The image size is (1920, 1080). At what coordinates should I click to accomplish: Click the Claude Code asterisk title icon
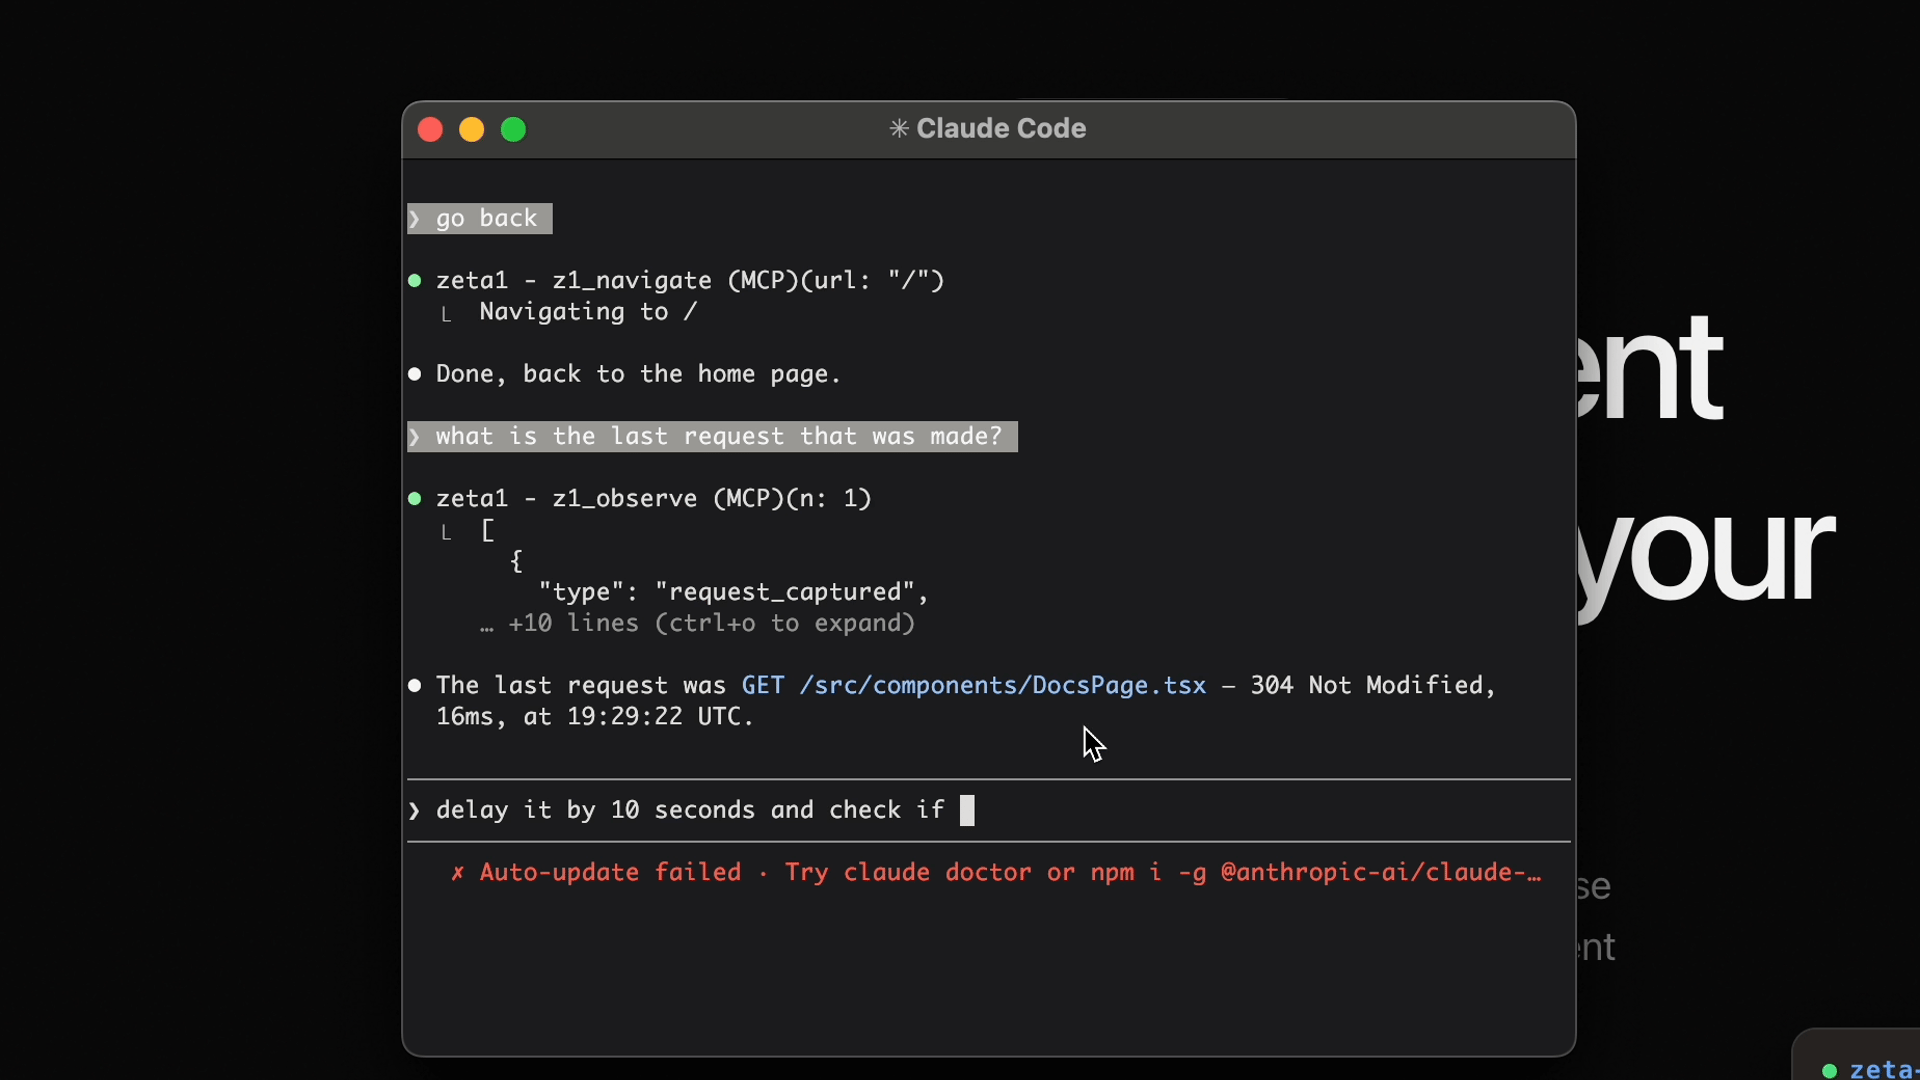[899, 129]
